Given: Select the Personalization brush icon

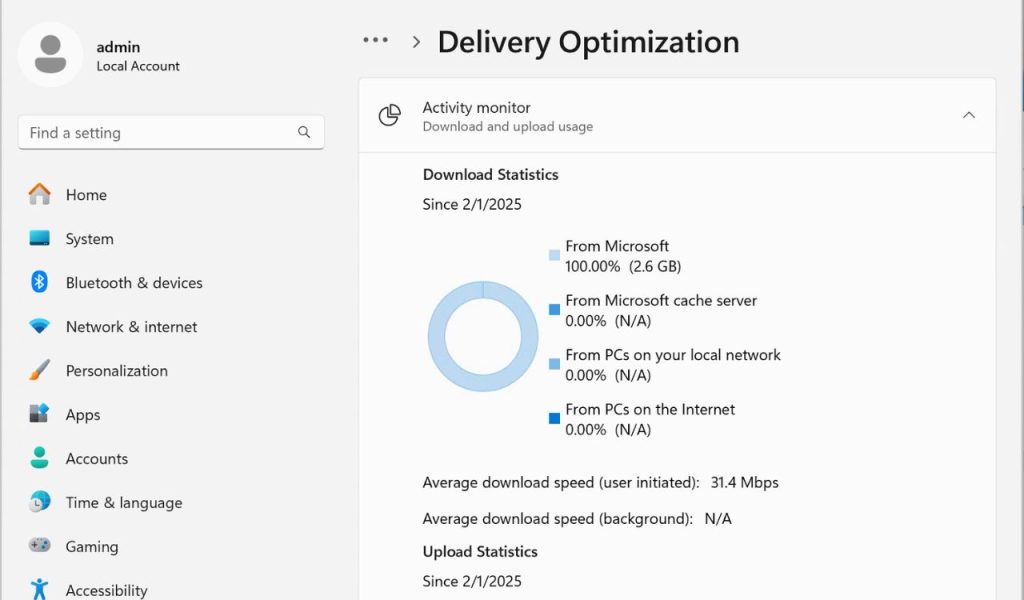Looking at the screenshot, I should (38, 371).
